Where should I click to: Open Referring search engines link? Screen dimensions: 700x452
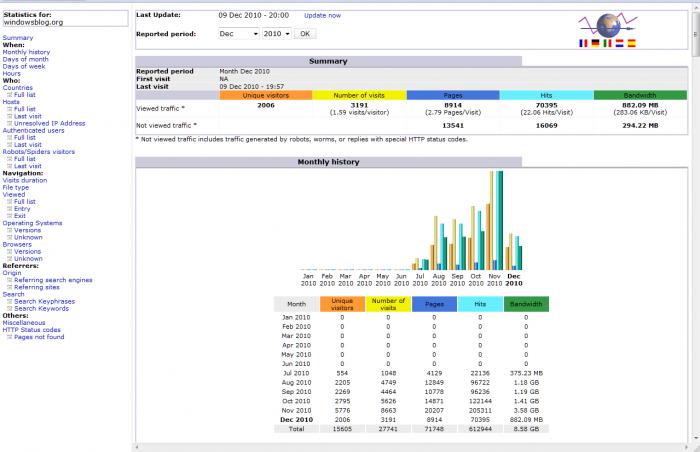[53, 280]
